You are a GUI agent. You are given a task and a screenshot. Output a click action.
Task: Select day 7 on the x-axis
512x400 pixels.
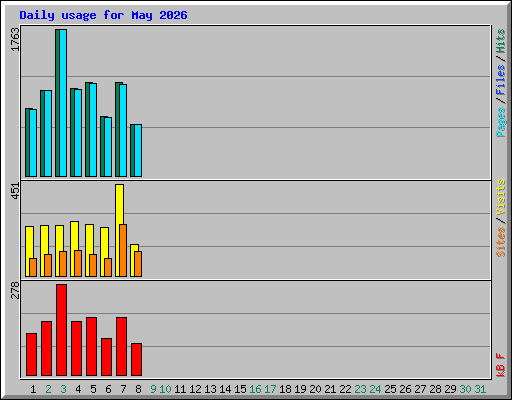[123, 389]
